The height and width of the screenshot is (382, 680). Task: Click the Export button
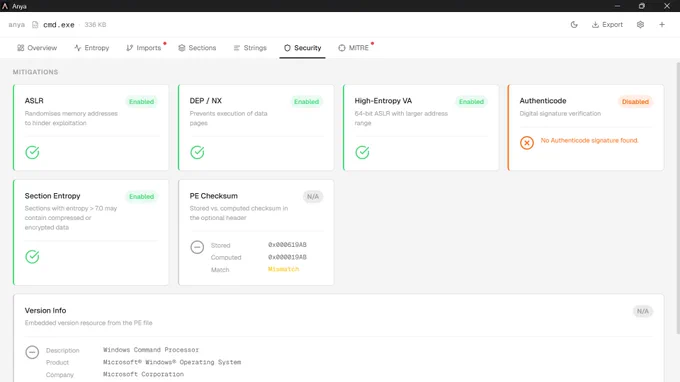pyautogui.click(x=607, y=25)
